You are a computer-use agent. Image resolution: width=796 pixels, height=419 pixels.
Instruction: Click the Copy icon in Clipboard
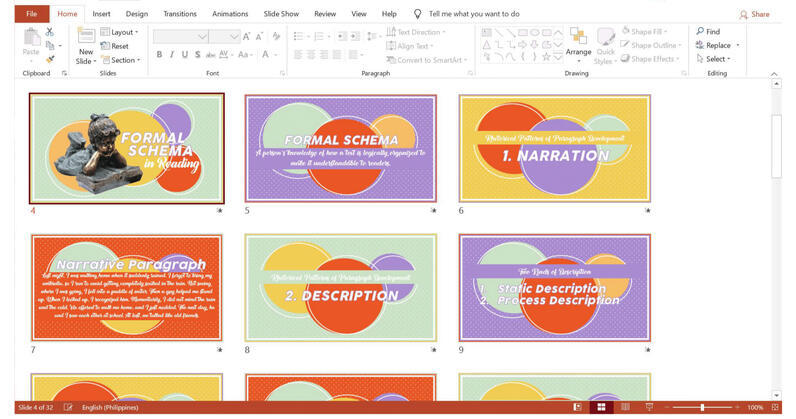coord(50,46)
